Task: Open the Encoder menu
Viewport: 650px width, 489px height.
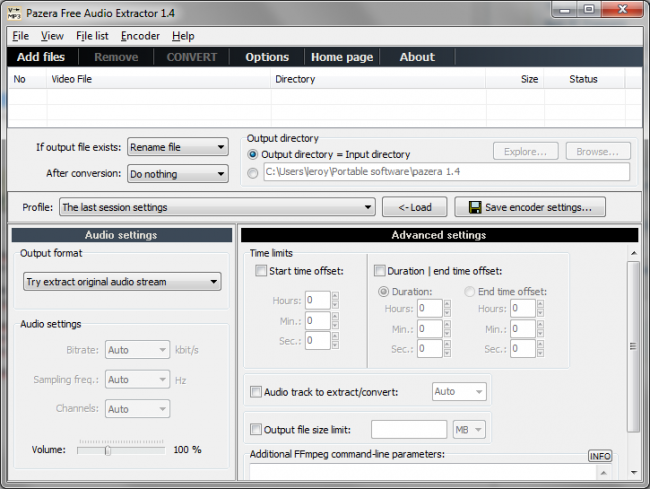Action: [140, 36]
